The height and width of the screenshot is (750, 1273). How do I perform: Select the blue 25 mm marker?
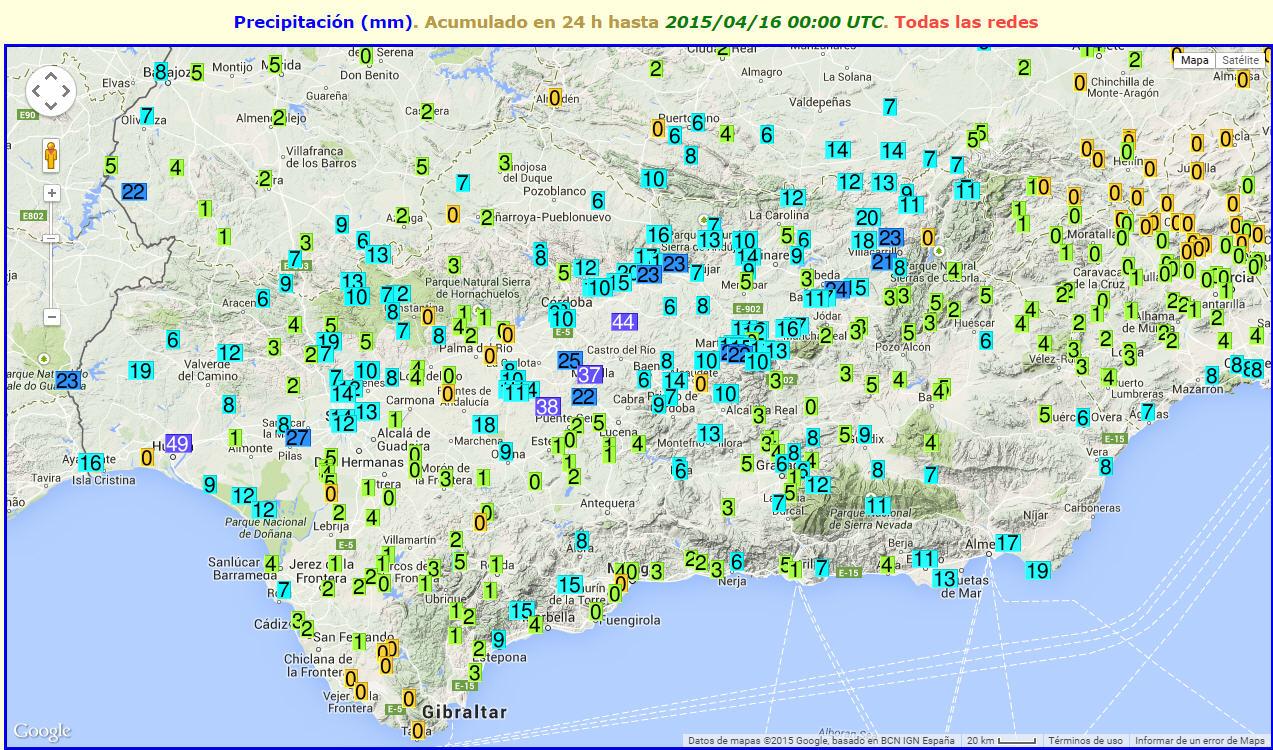(569, 360)
